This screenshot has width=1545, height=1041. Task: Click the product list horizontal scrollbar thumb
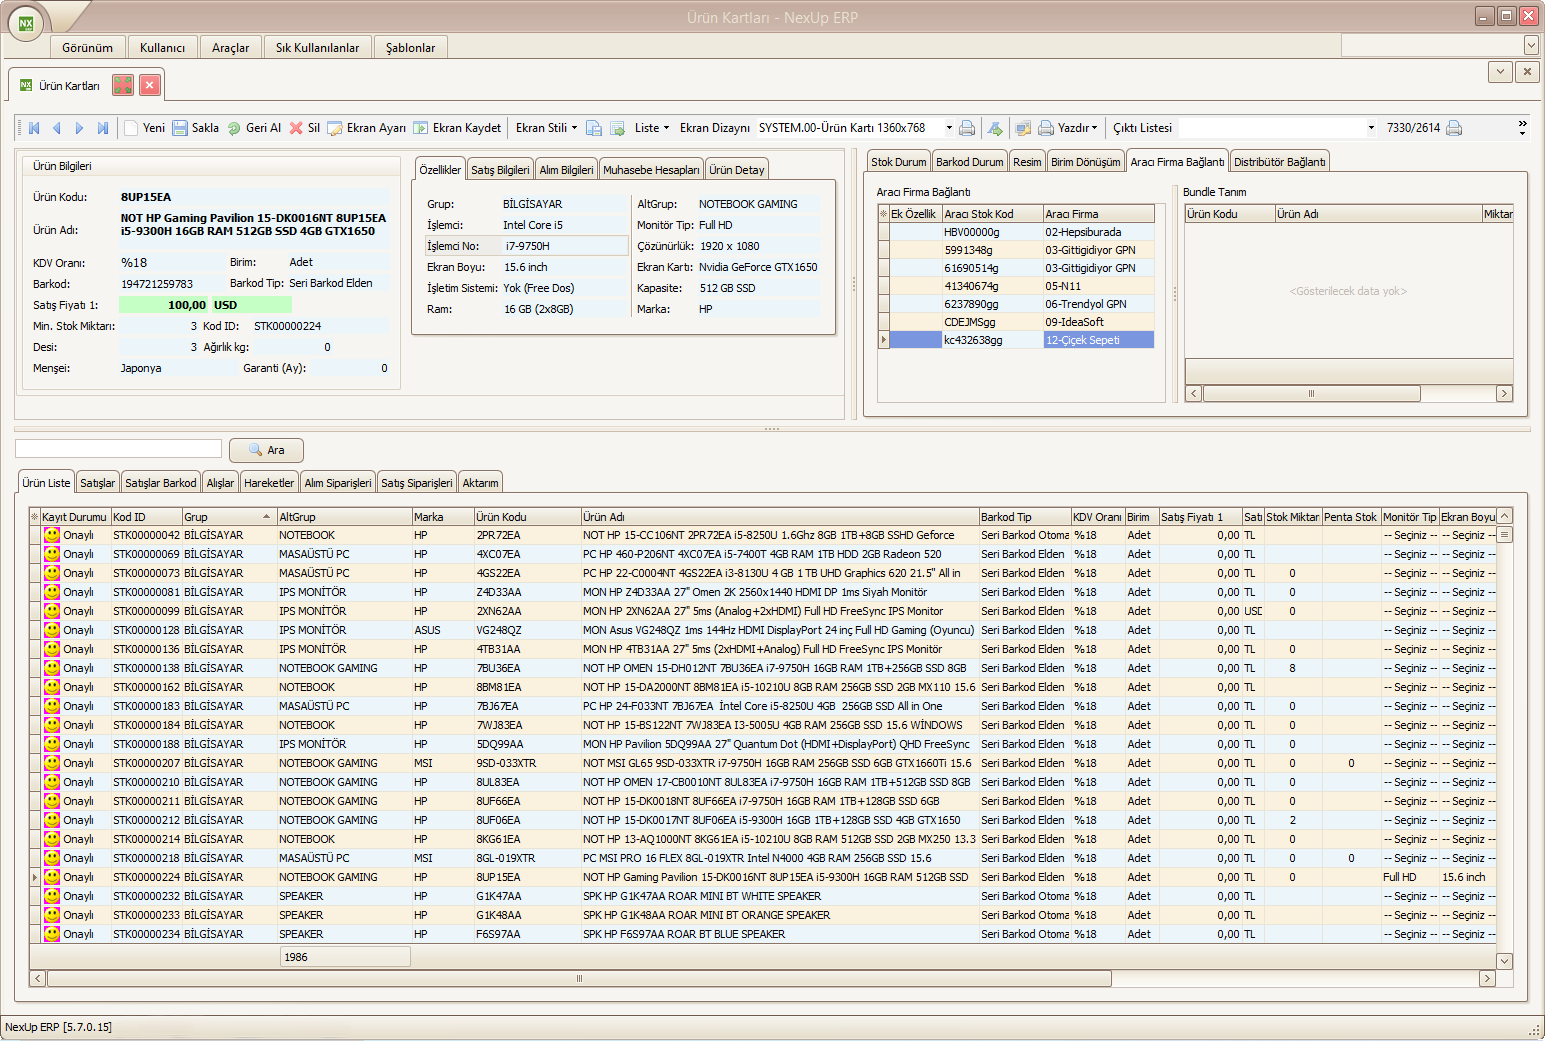(579, 978)
